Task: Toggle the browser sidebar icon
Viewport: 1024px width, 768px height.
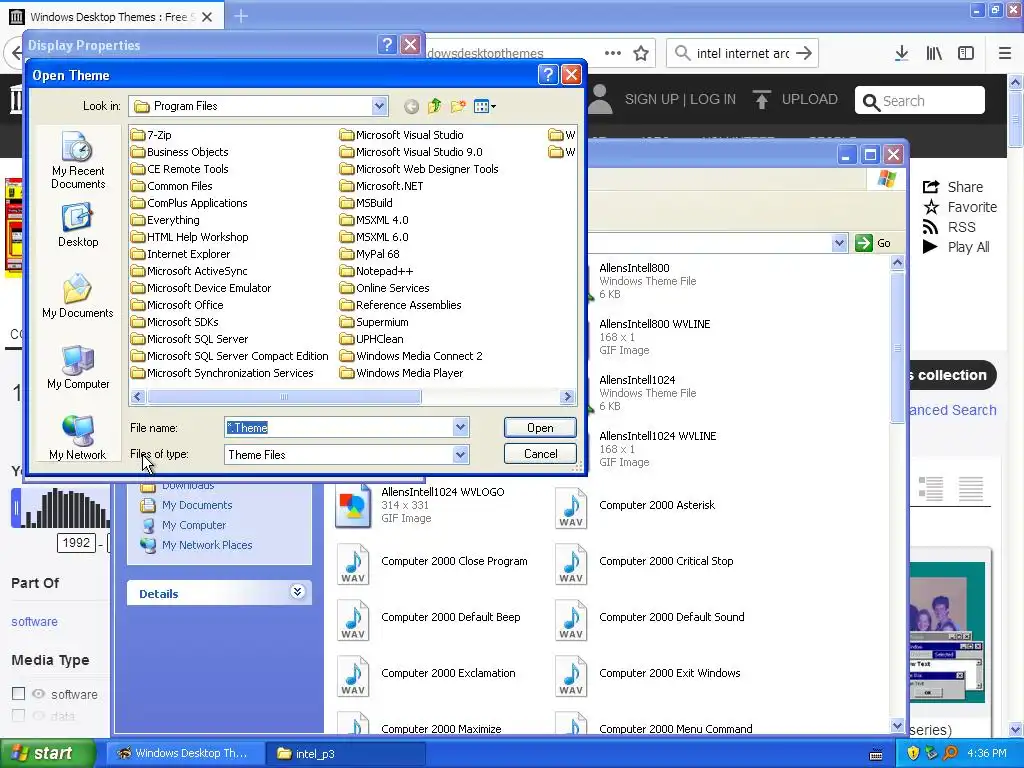Action: (966, 53)
